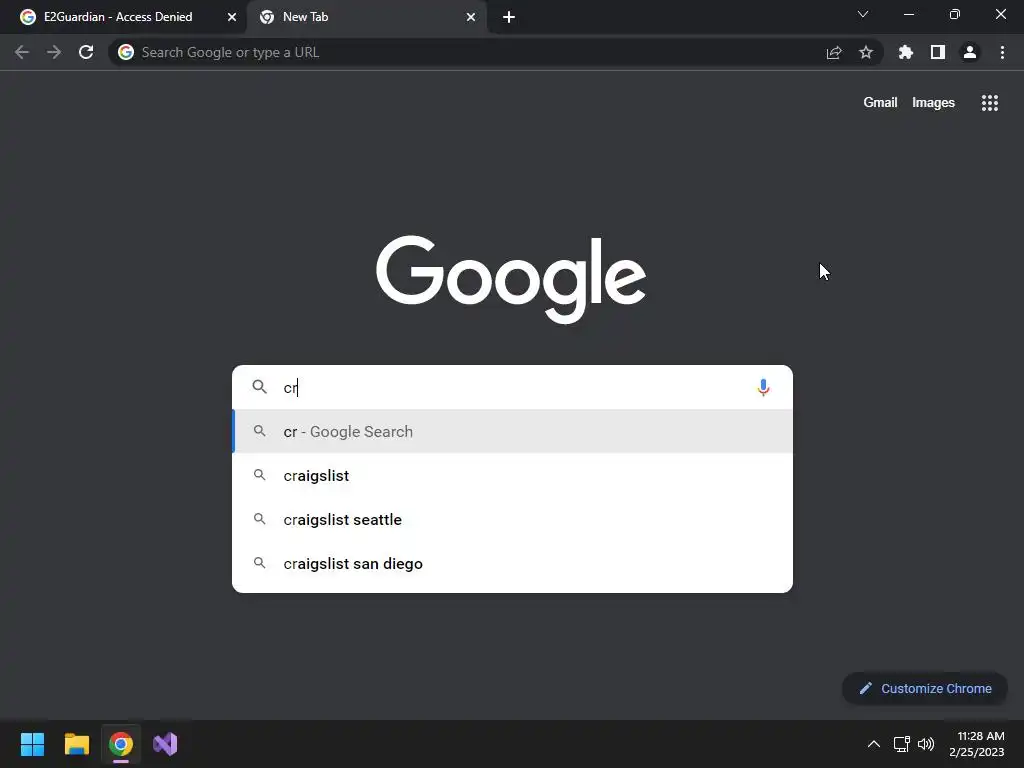The height and width of the screenshot is (768, 1024).
Task: Close the E2Guardian - Access Denied tab
Action: point(232,17)
